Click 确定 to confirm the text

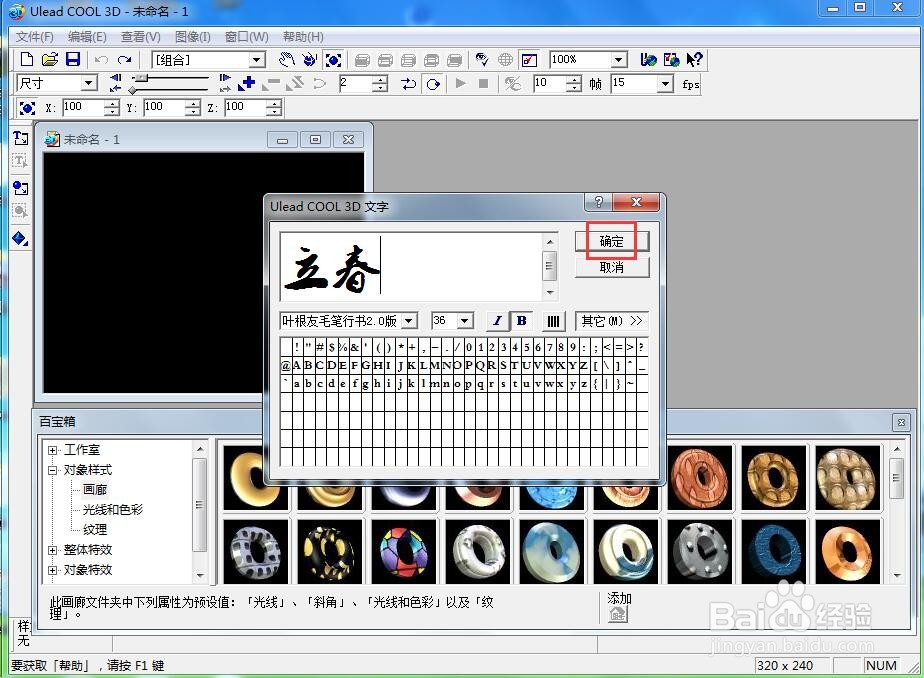[612, 241]
